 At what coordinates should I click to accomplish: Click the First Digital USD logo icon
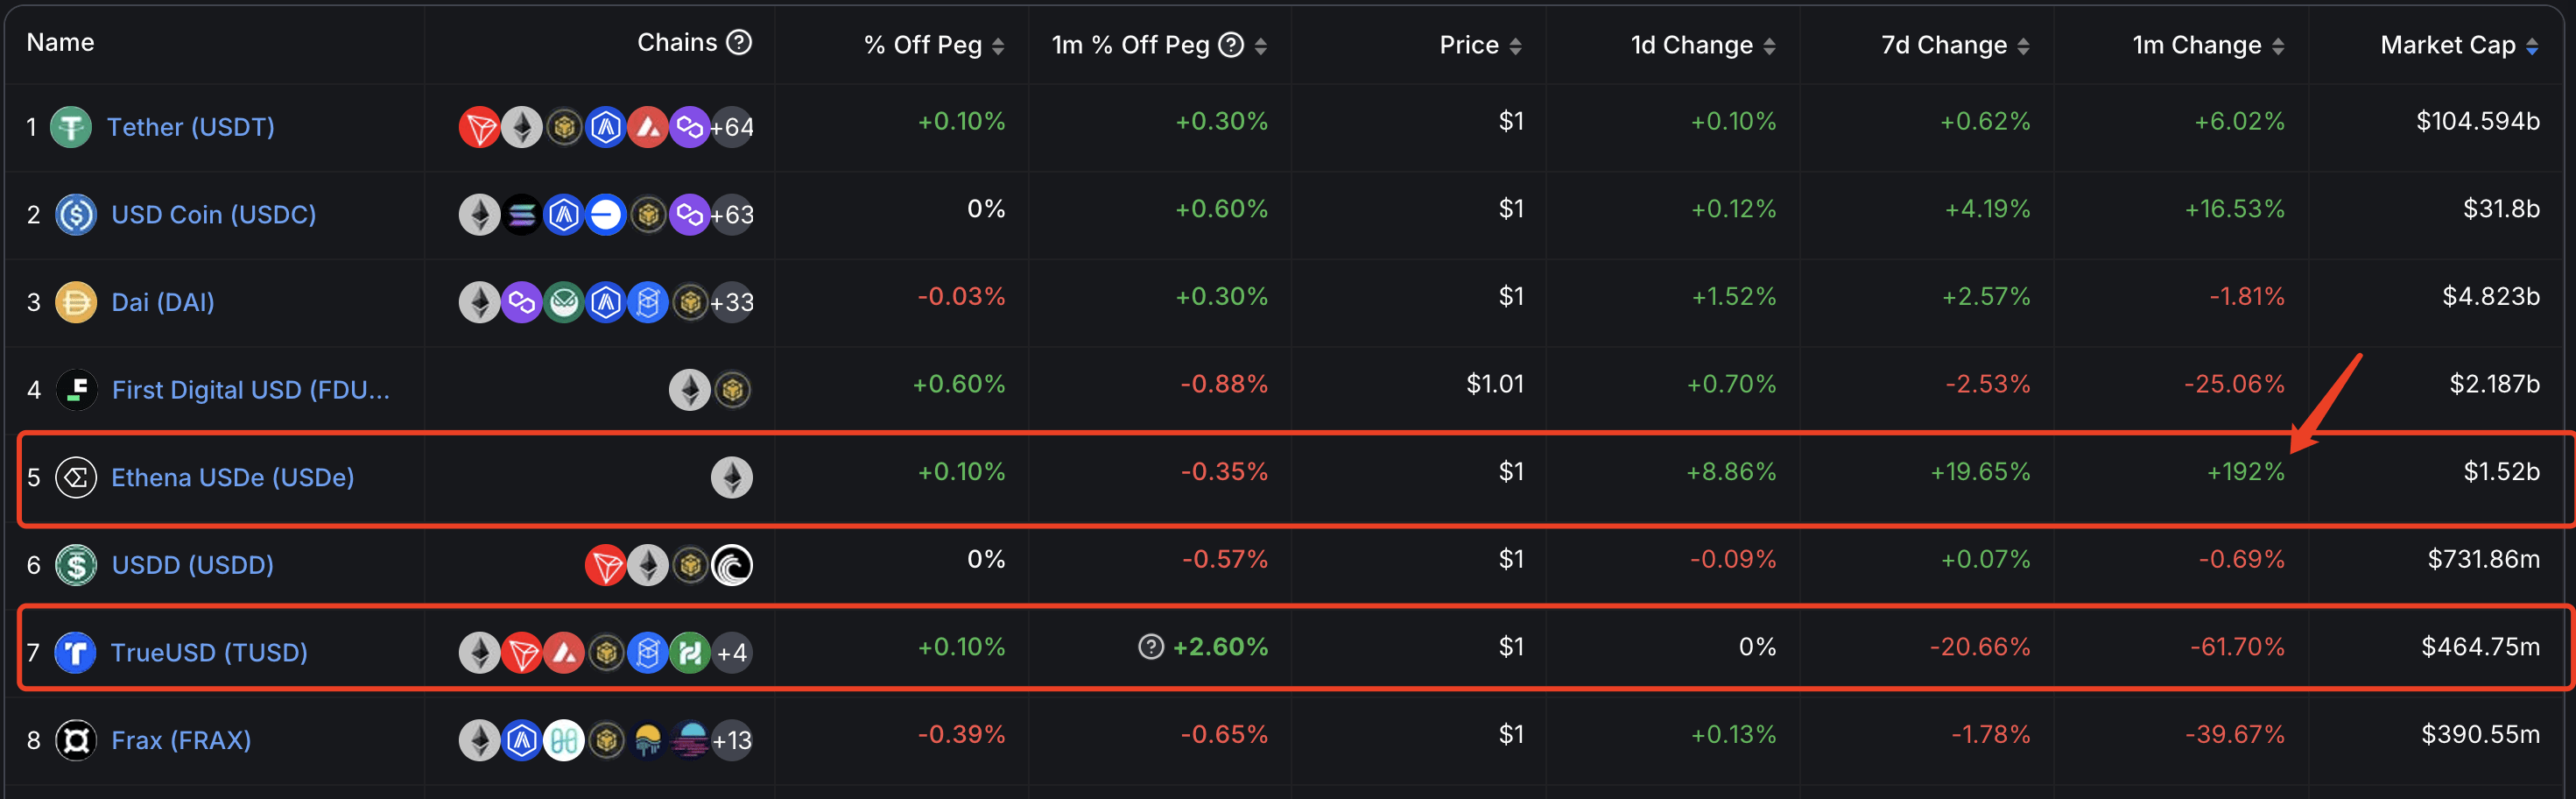(76, 390)
